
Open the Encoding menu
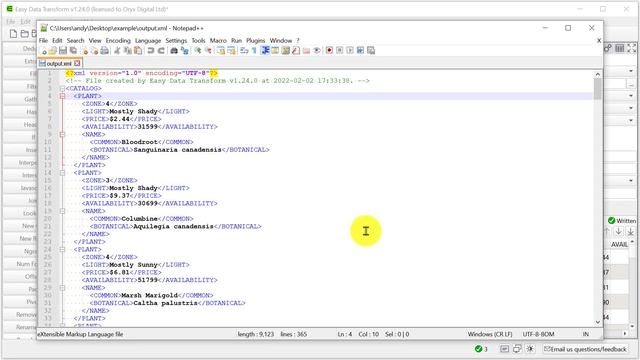tap(118, 40)
